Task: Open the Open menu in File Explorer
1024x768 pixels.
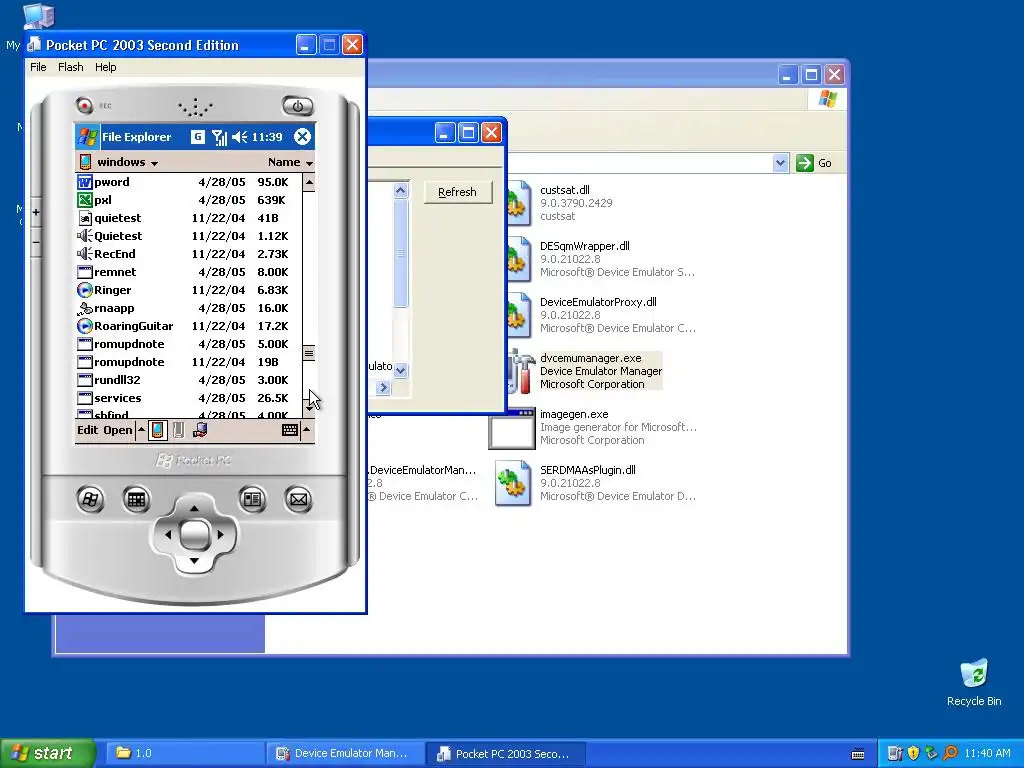Action: [x=118, y=430]
